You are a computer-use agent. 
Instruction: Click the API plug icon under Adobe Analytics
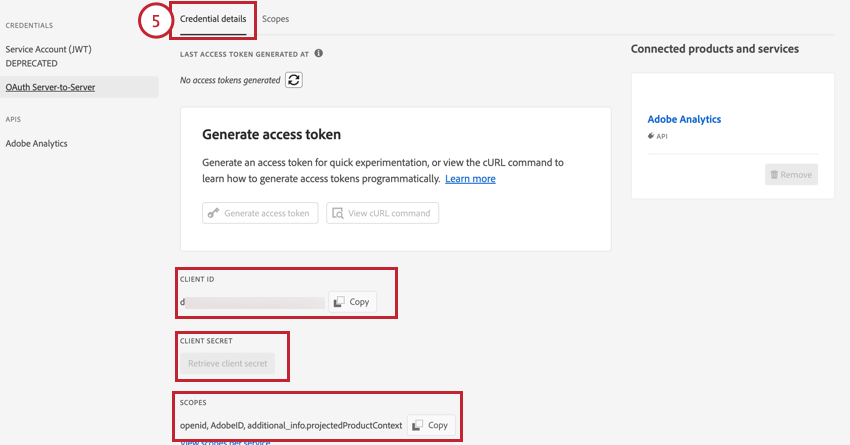tap(651, 135)
